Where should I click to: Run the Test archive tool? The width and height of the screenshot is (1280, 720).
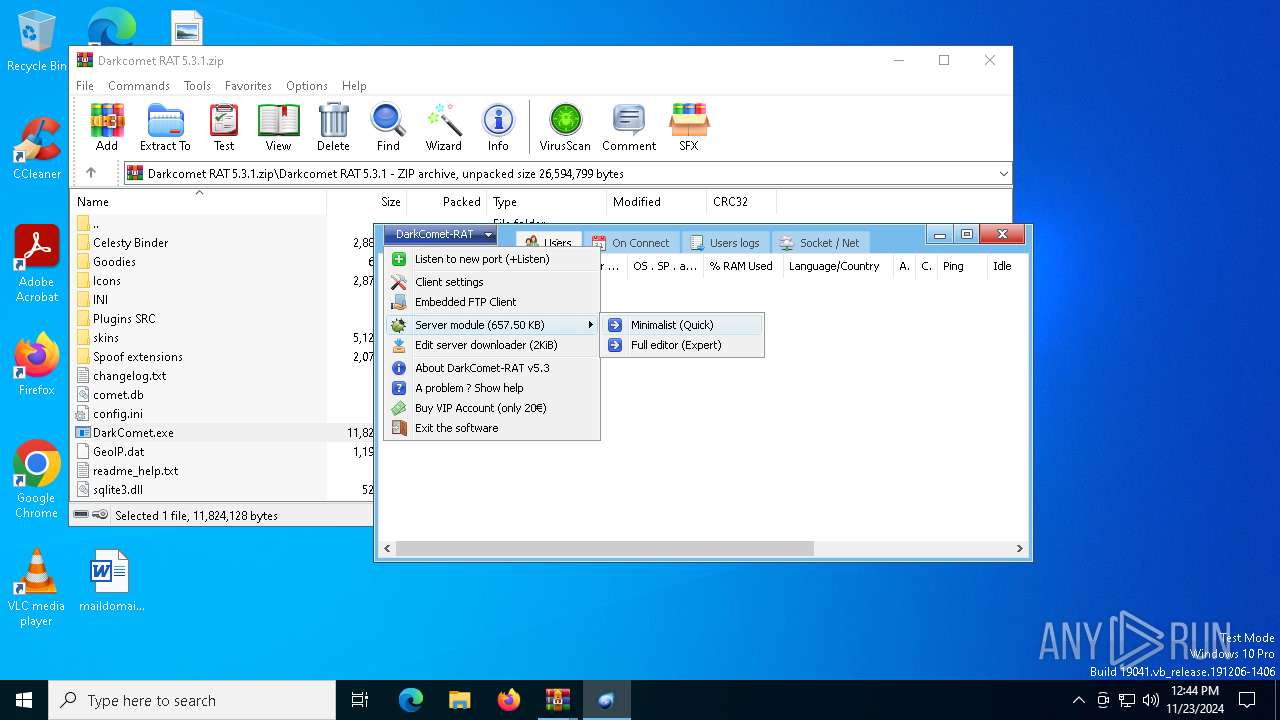[x=224, y=127]
